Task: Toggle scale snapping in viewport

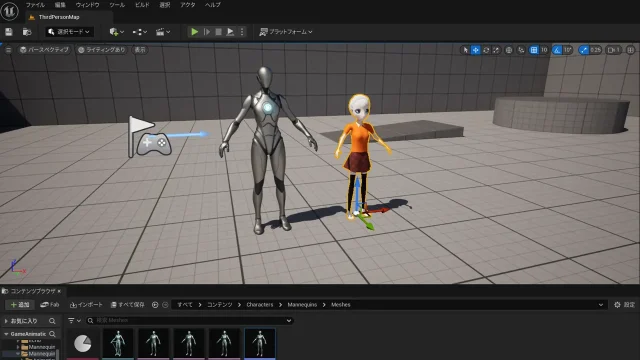Action: [584, 50]
